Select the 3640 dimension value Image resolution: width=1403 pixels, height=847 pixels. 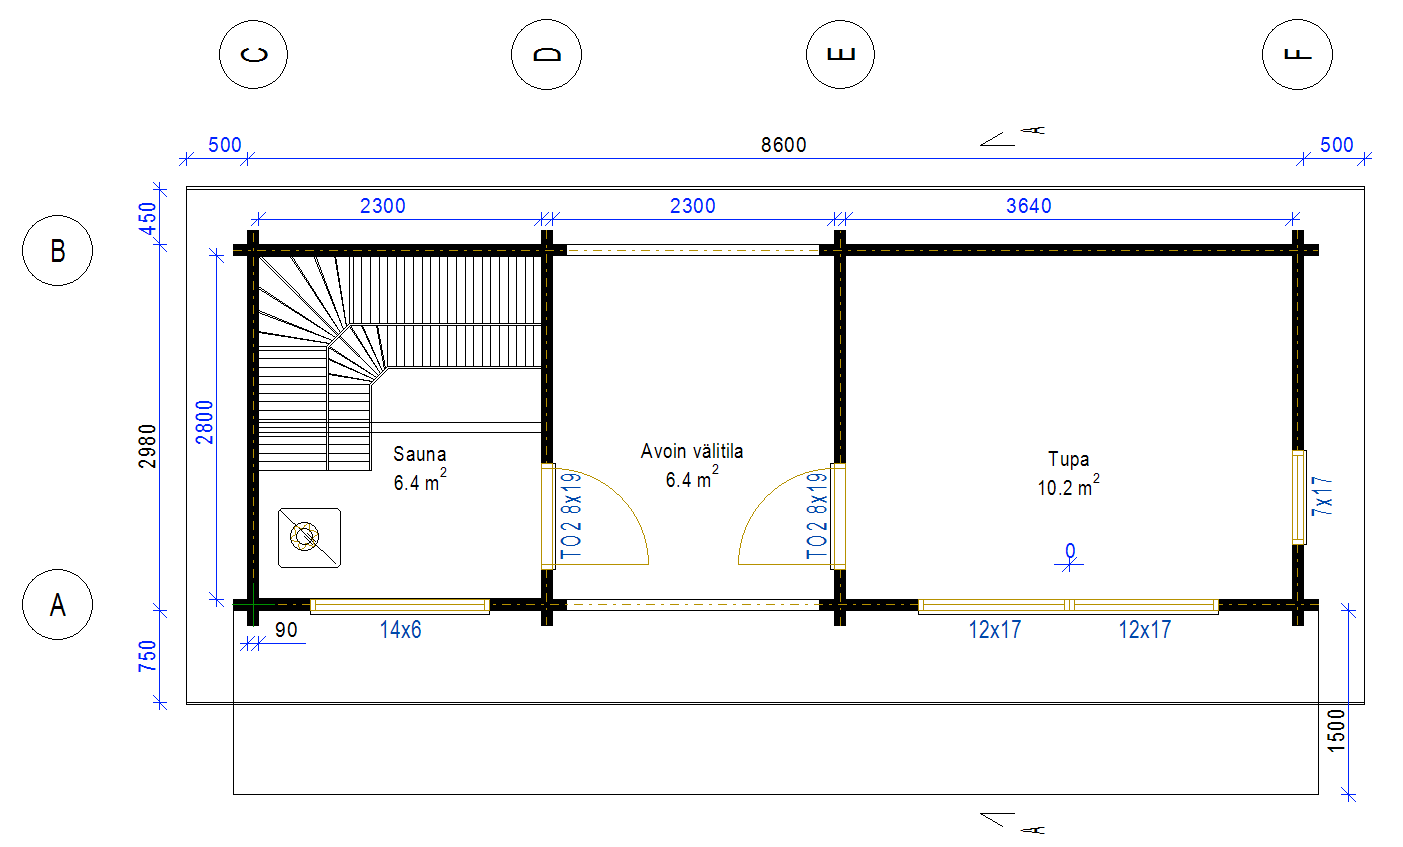tap(1028, 206)
